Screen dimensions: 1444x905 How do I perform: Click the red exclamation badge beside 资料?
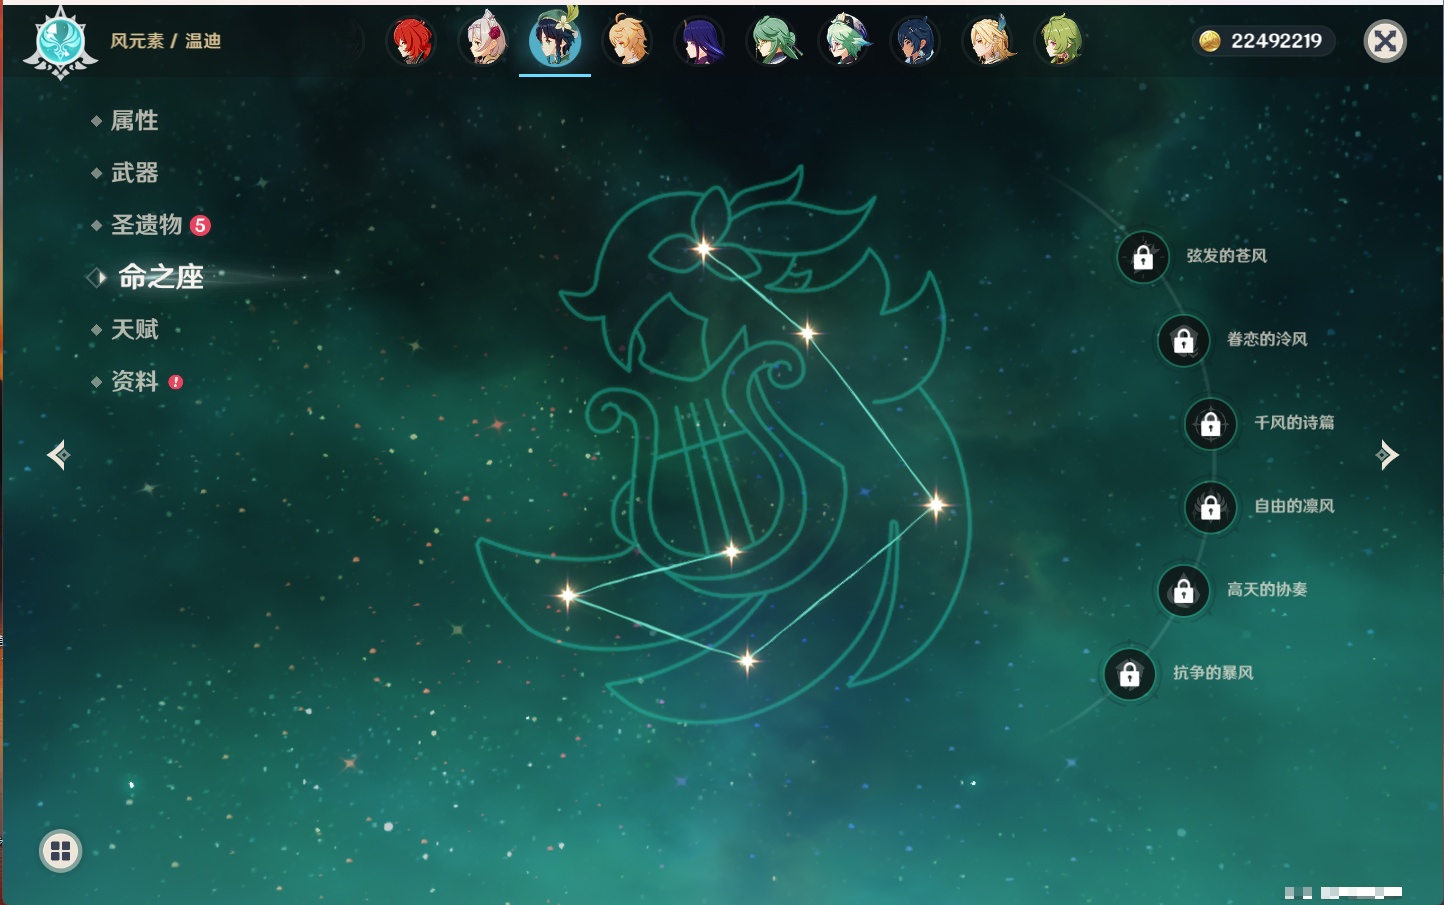click(176, 382)
